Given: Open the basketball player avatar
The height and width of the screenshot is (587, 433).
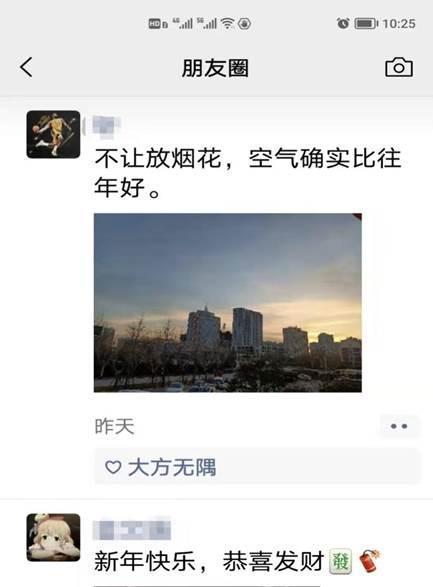Looking at the screenshot, I should coord(53,134).
